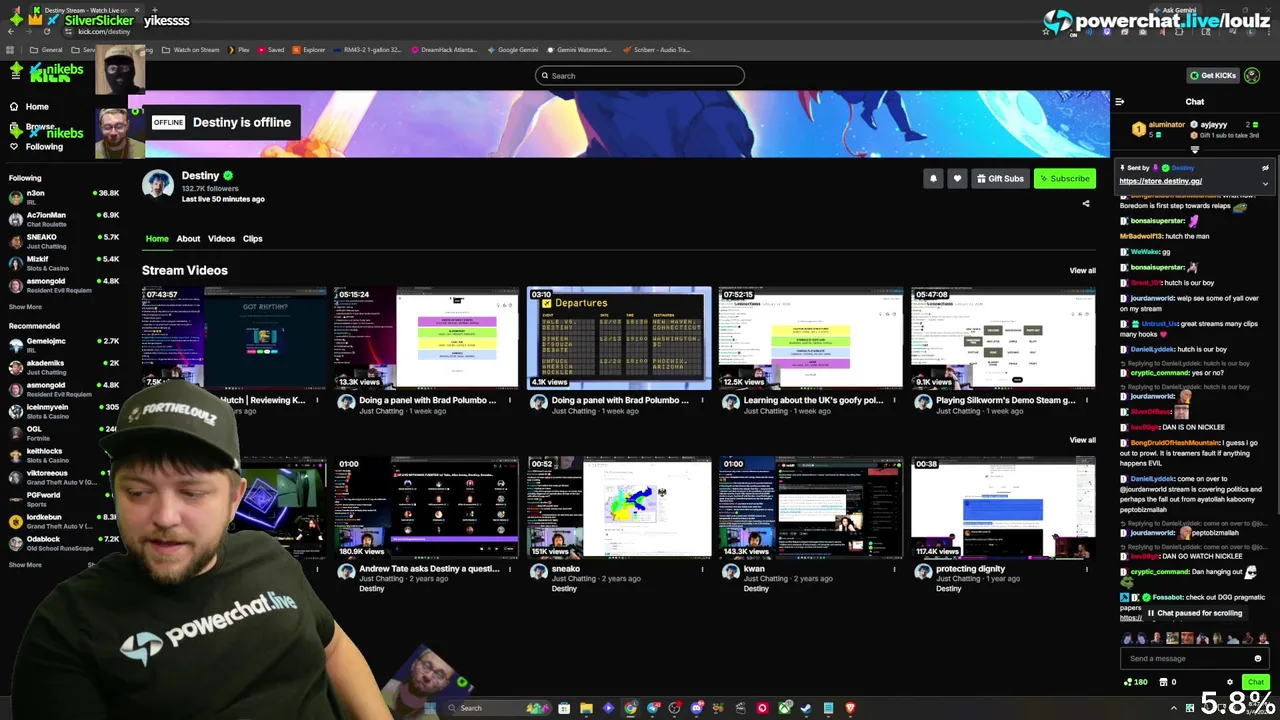Switch to the Clips channel tab
Viewport: 1280px width, 720px height.
(x=252, y=239)
